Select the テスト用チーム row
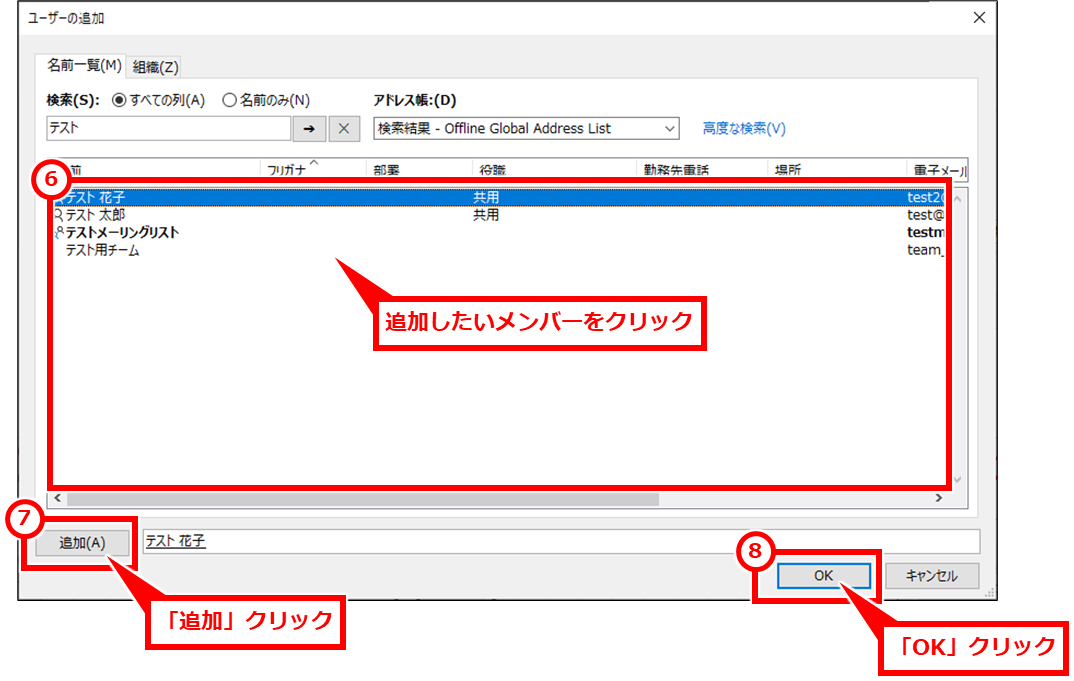 point(499,251)
